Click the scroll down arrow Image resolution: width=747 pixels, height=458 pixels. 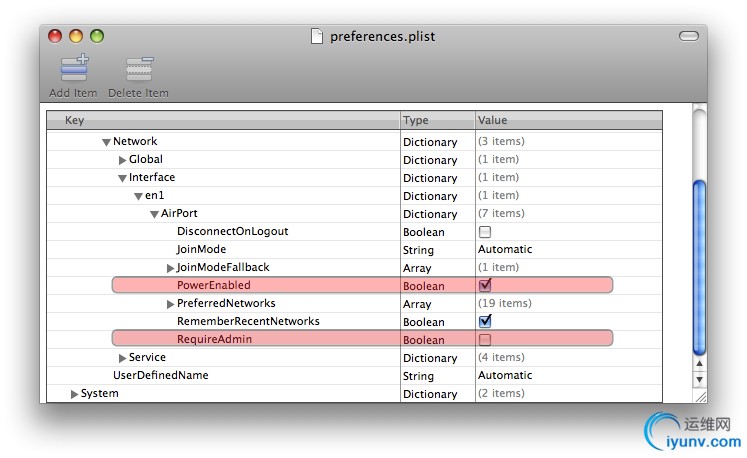point(699,380)
